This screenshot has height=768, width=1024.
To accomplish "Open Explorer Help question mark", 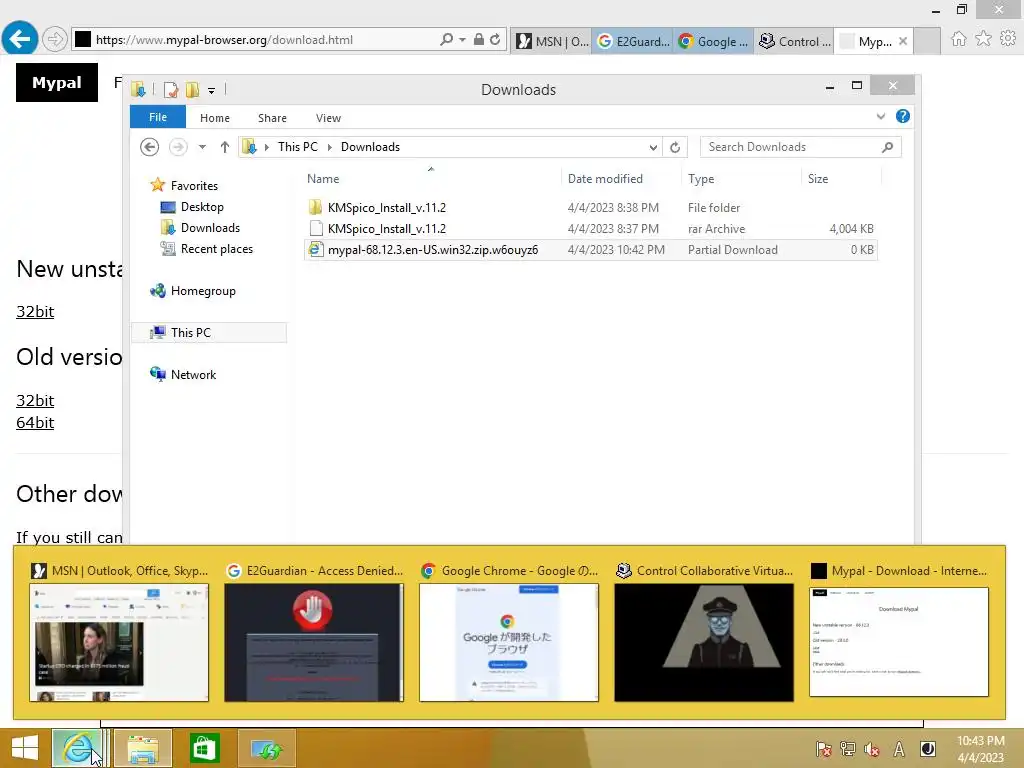I will pos(903,116).
